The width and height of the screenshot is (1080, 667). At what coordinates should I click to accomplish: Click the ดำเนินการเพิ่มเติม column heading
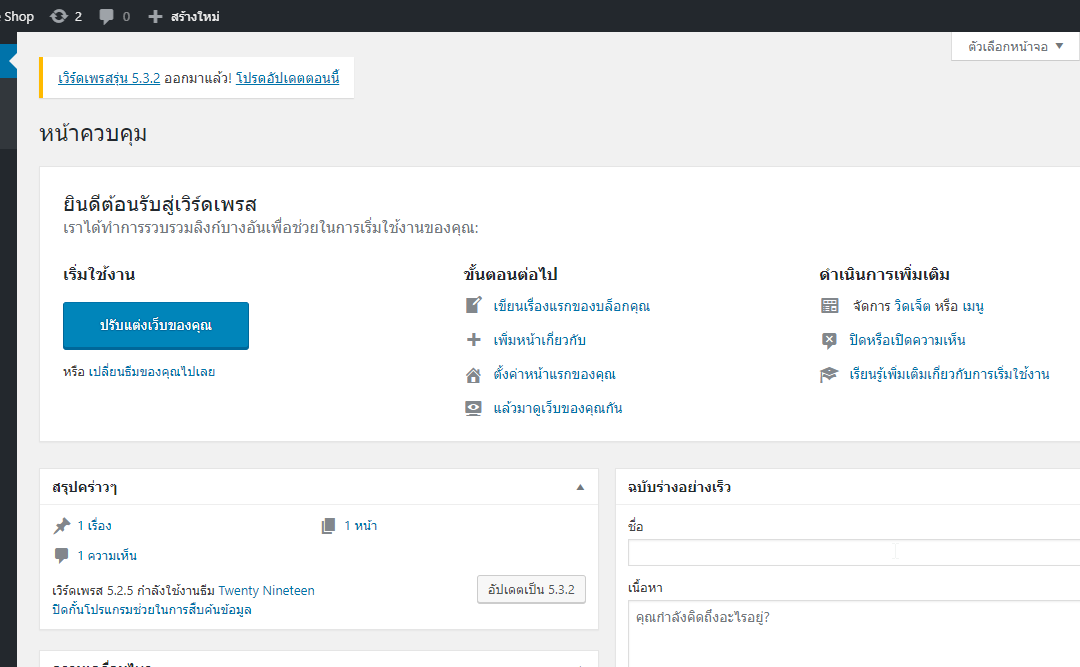click(884, 274)
